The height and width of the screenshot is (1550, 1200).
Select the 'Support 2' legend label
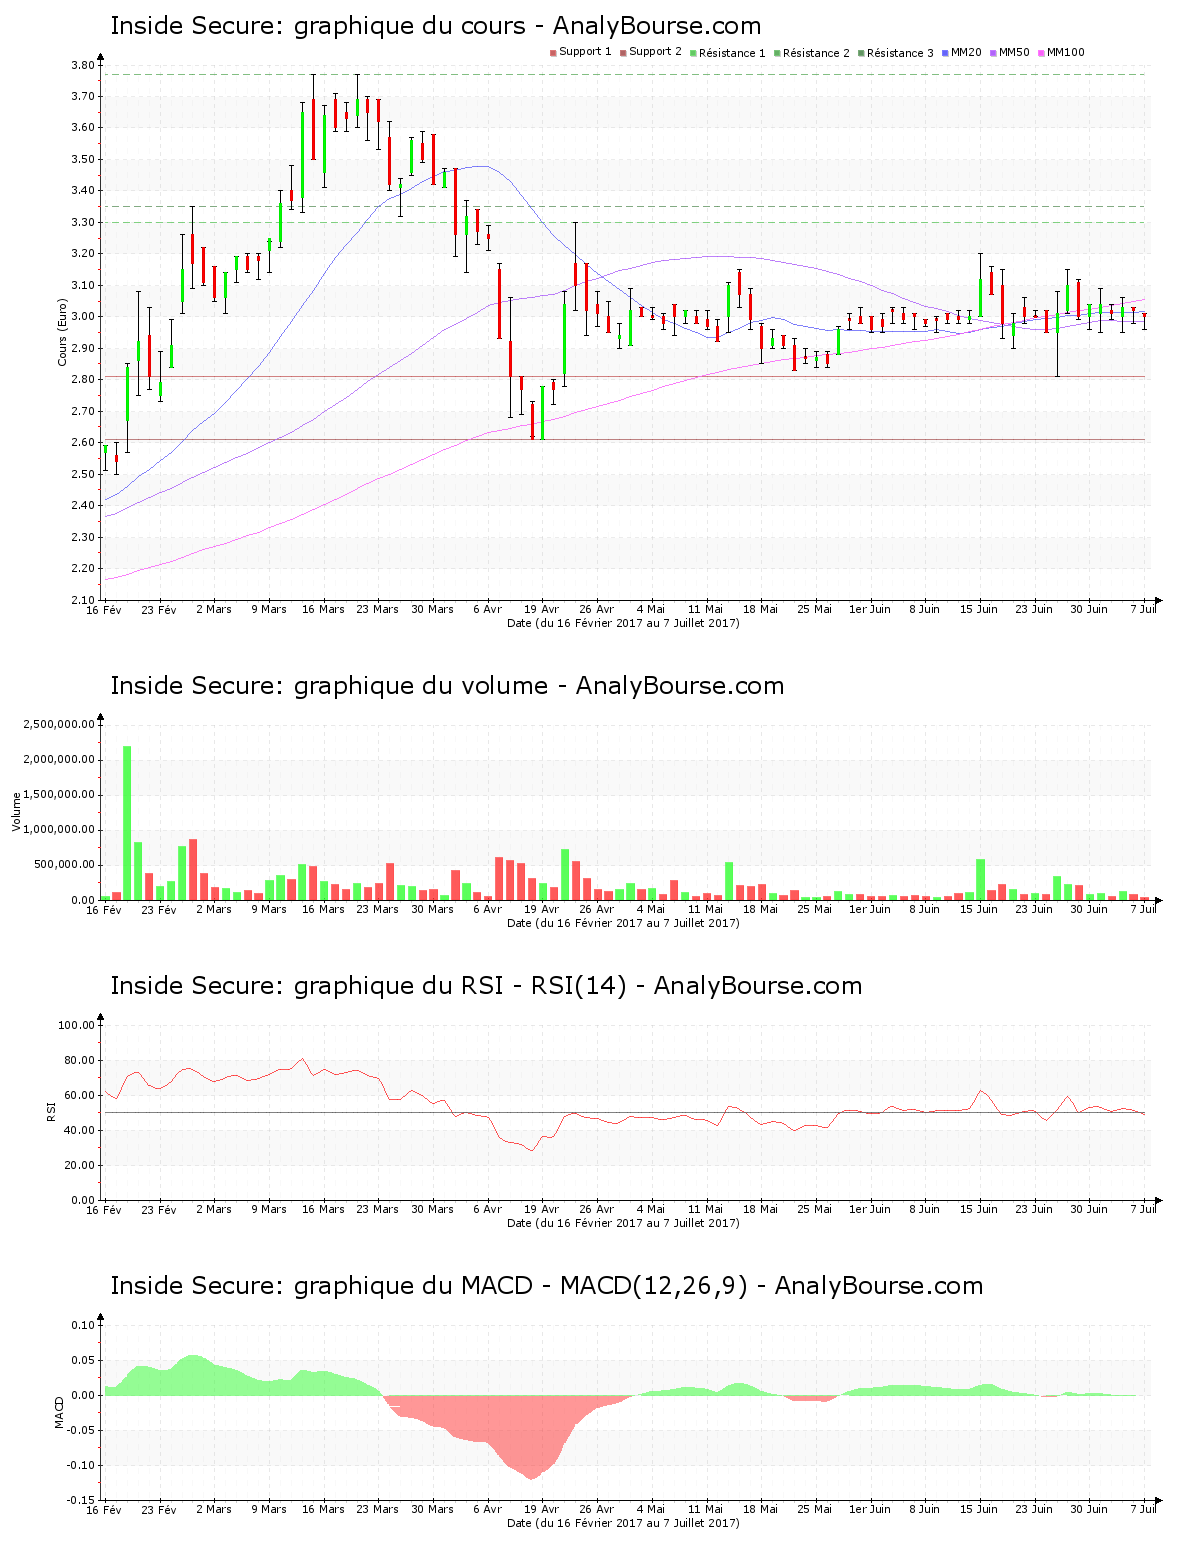[655, 52]
